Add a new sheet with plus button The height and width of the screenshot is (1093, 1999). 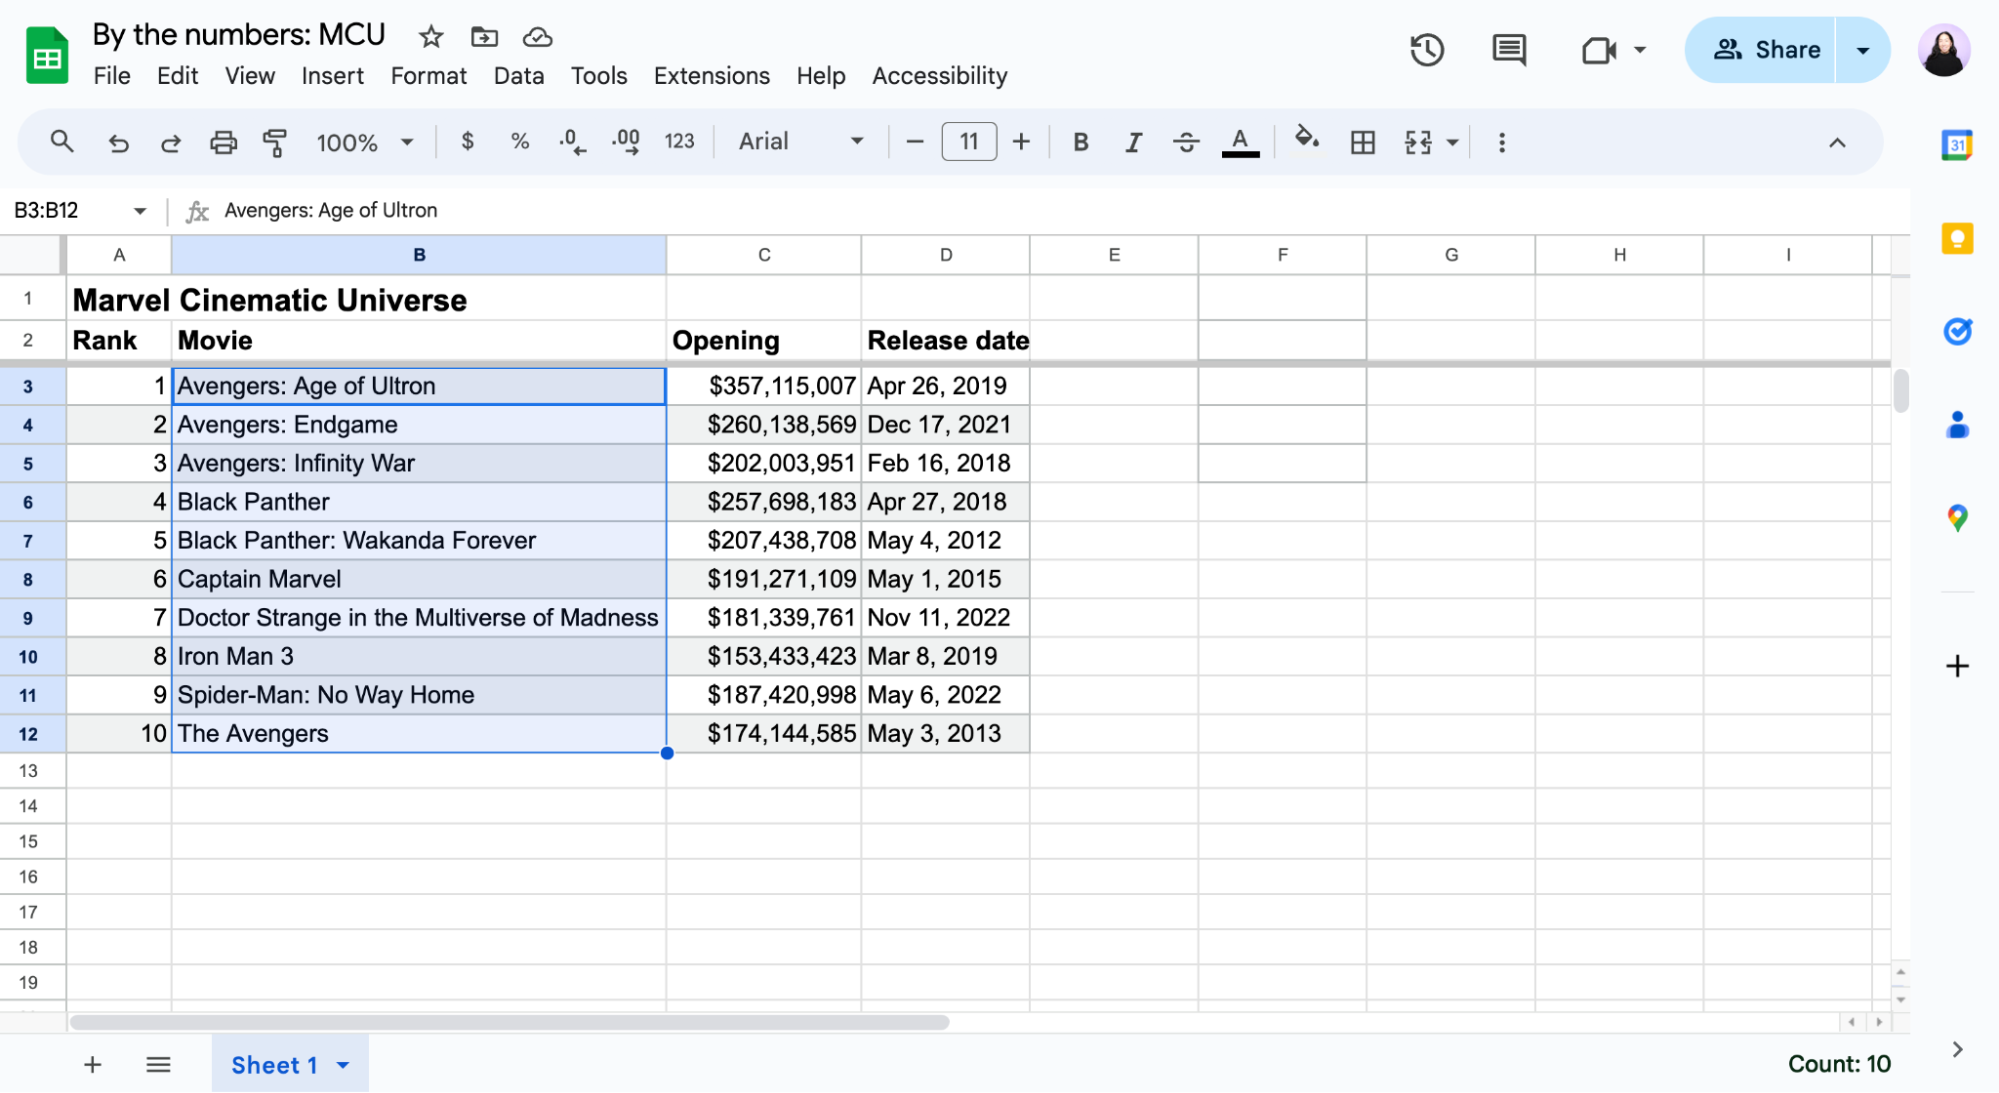[x=92, y=1065]
